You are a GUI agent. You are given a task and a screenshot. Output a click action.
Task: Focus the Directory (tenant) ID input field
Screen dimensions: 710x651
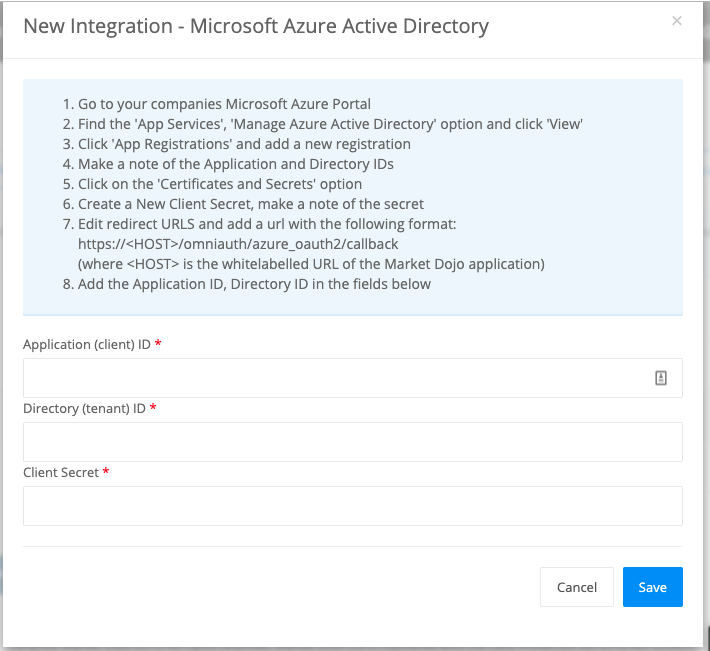(x=352, y=441)
